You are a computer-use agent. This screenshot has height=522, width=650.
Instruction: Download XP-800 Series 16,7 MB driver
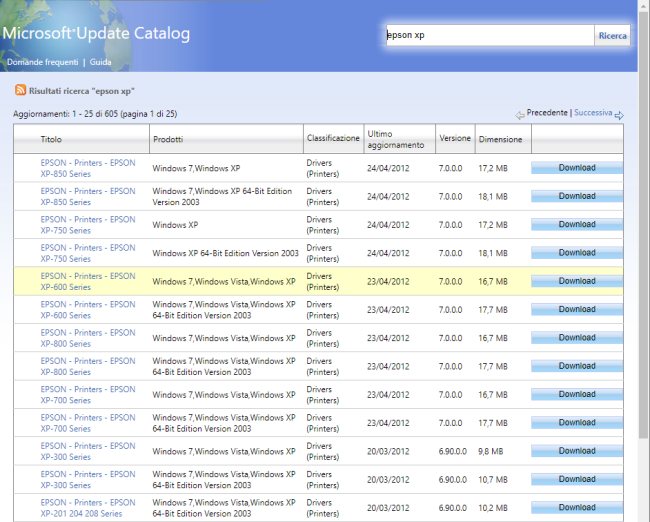pos(577,337)
